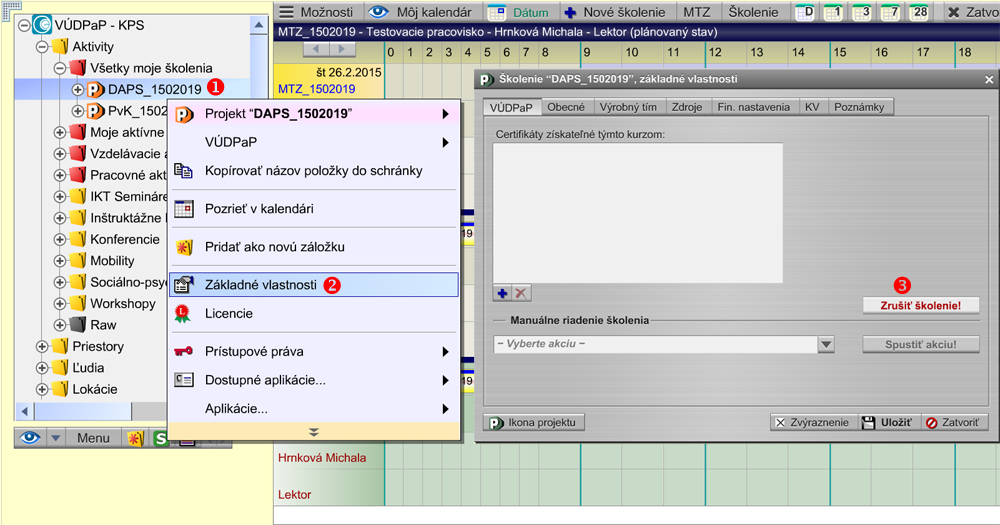
Task: Open the 28-day calendar view icon
Action: tap(920, 12)
